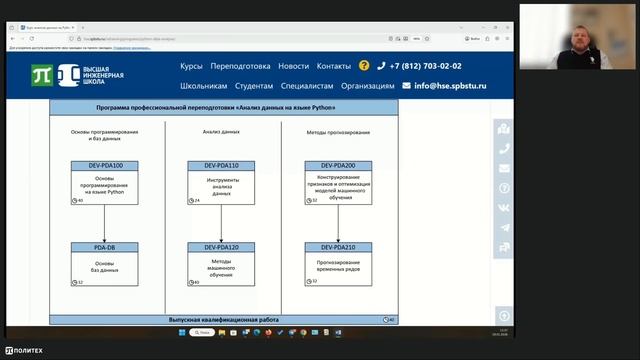
Task: Click the Анализ данных column heading
Action: (221, 132)
